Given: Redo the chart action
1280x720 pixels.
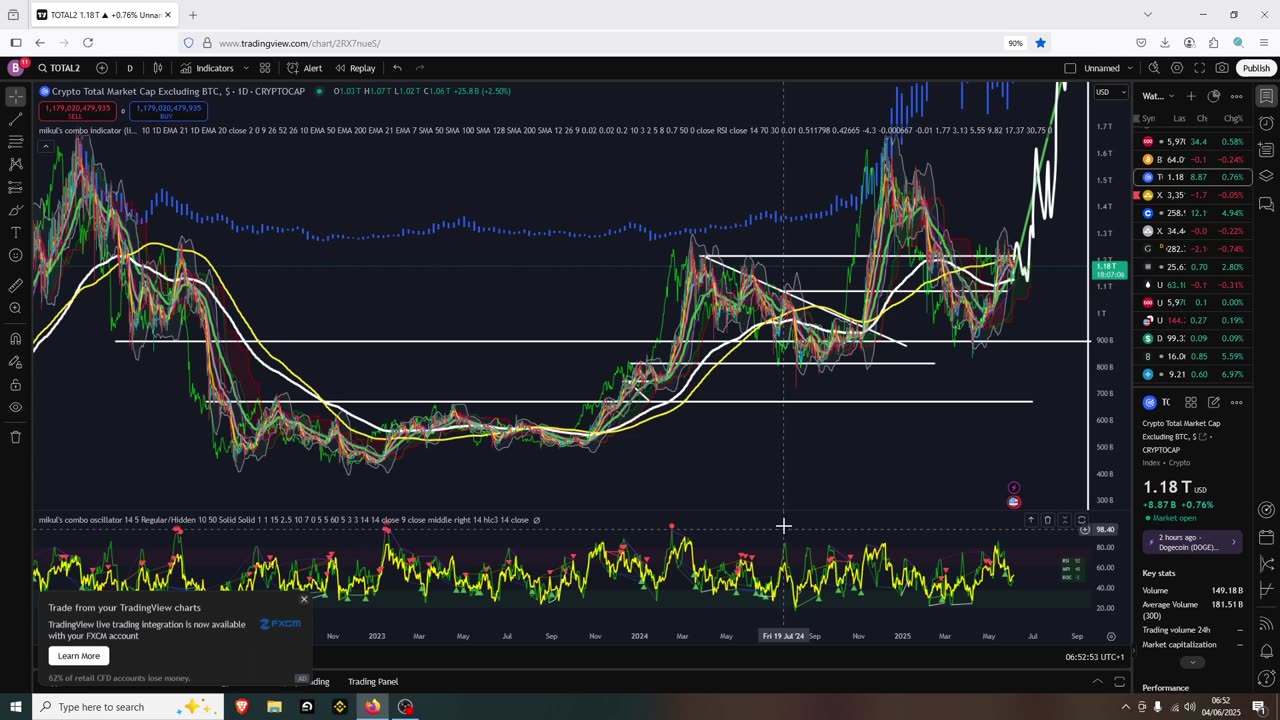Looking at the screenshot, I should click(420, 68).
